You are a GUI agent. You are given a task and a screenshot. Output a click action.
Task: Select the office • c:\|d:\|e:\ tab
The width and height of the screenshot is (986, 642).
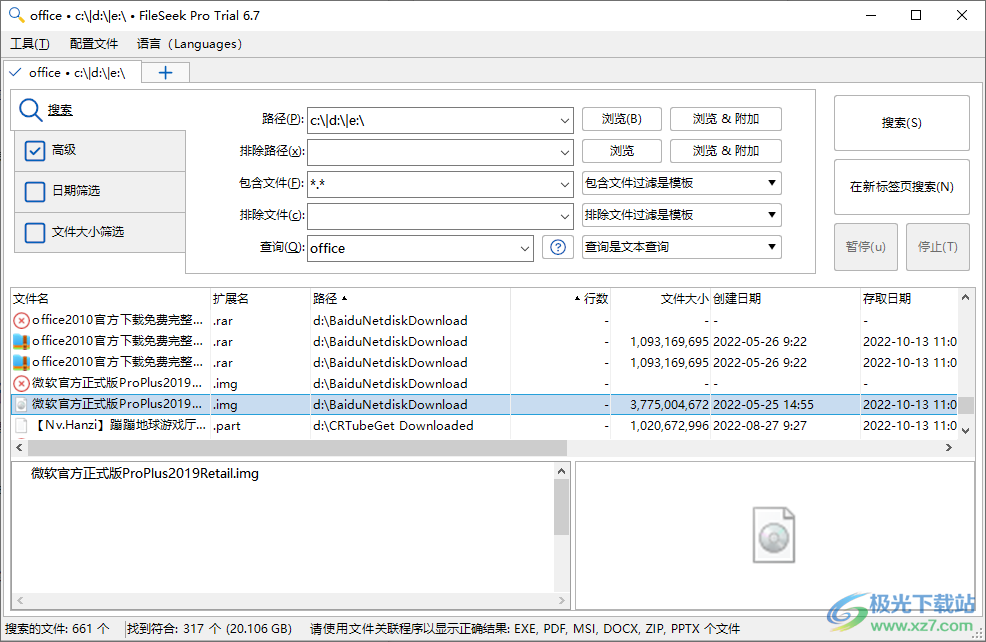tap(72, 73)
